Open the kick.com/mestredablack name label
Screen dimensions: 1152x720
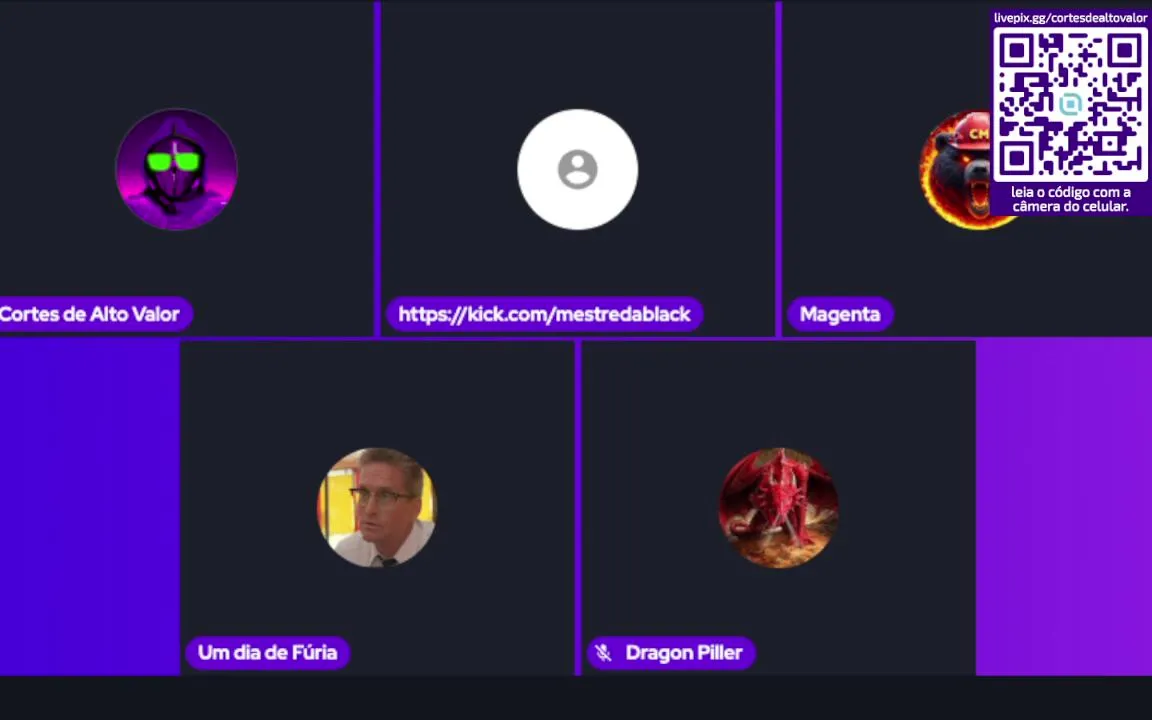(x=544, y=314)
